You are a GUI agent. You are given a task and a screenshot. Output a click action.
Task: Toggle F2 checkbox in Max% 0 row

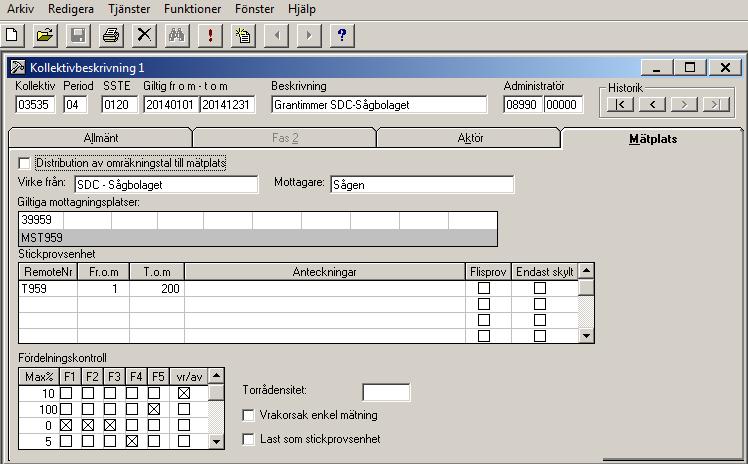coord(88,425)
